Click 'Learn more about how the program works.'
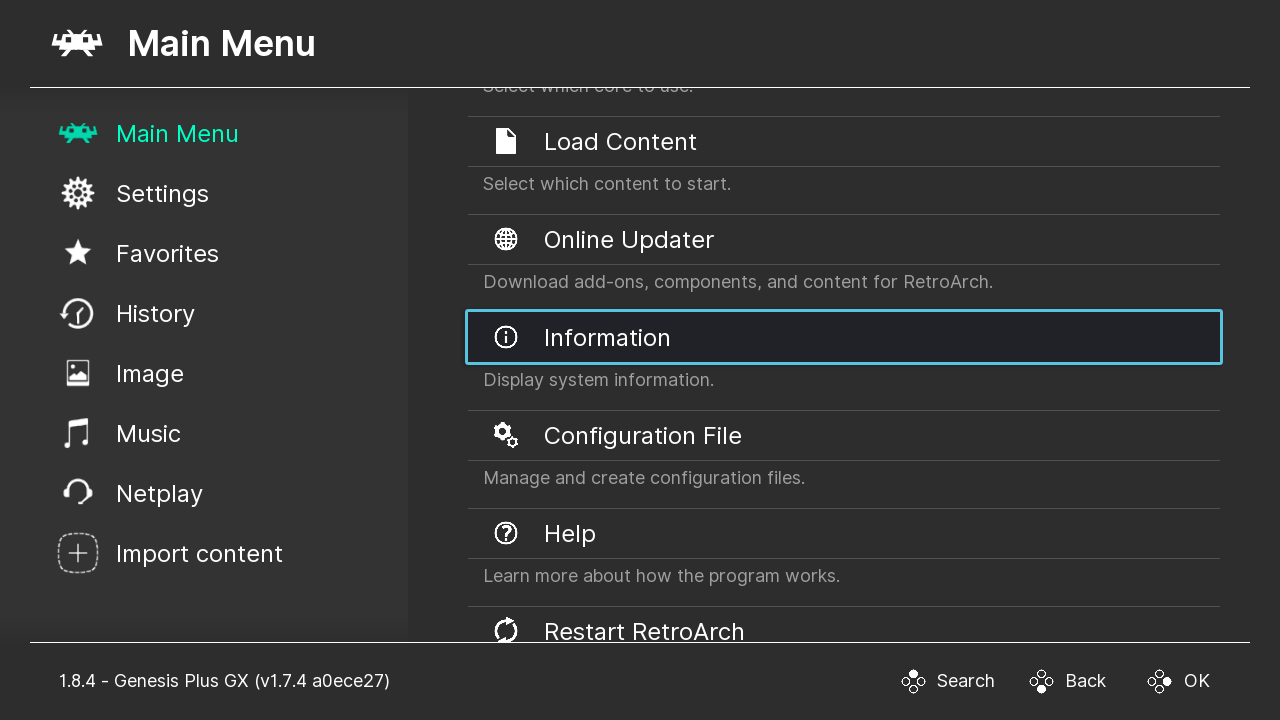Viewport: 1280px width, 720px height. click(662, 576)
